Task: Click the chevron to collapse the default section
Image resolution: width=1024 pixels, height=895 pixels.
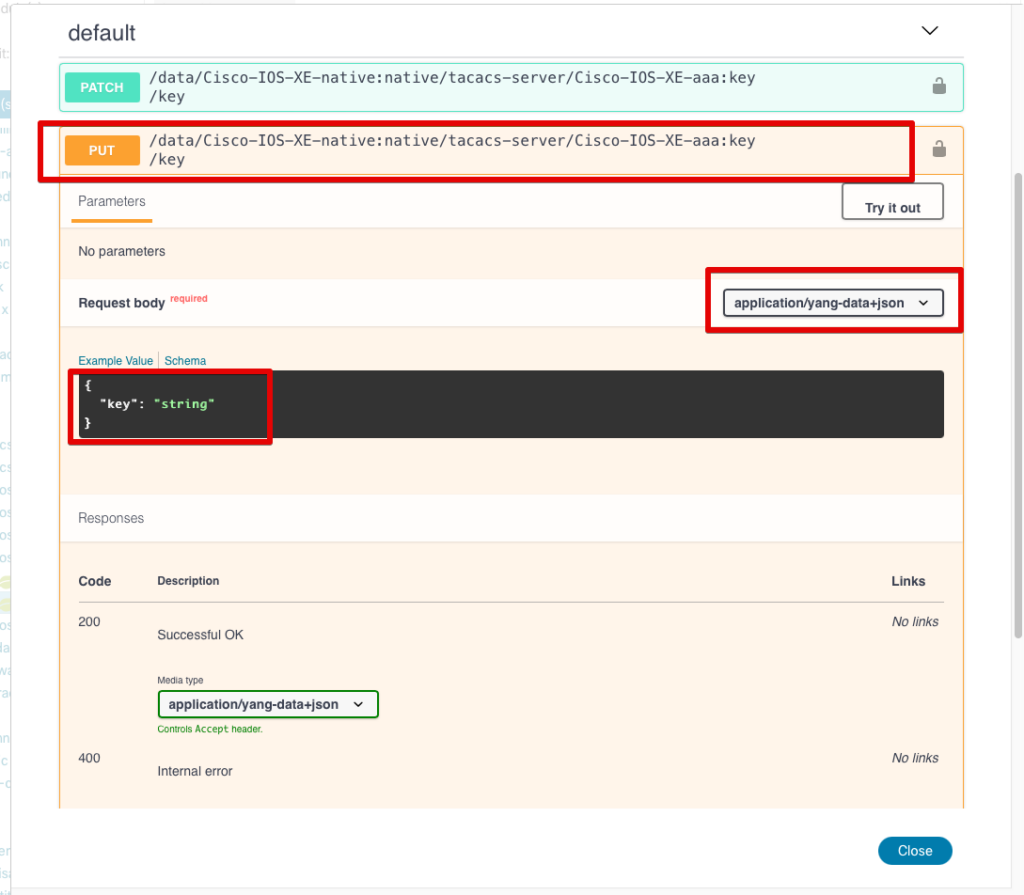Action: pyautogui.click(x=929, y=31)
